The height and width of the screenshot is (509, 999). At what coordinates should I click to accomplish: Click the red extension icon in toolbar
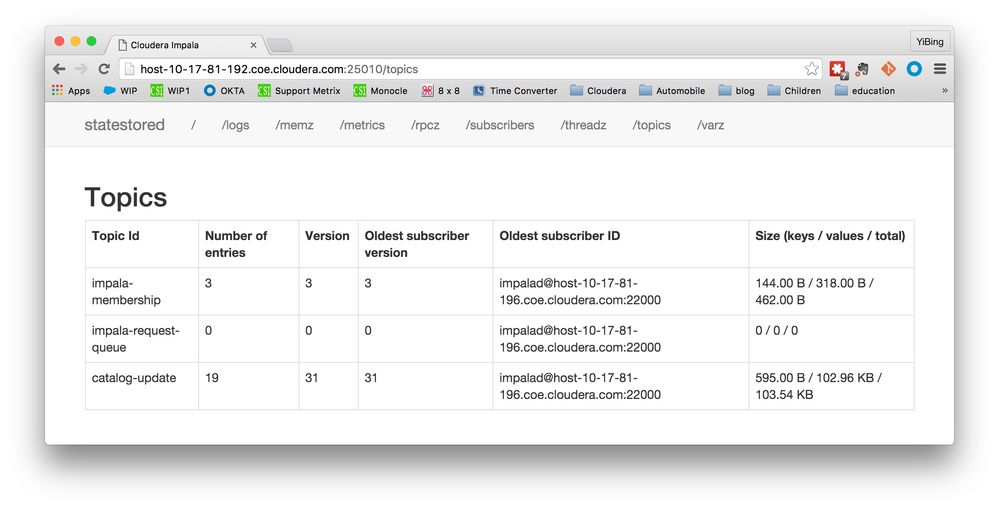pyautogui.click(x=837, y=69)
